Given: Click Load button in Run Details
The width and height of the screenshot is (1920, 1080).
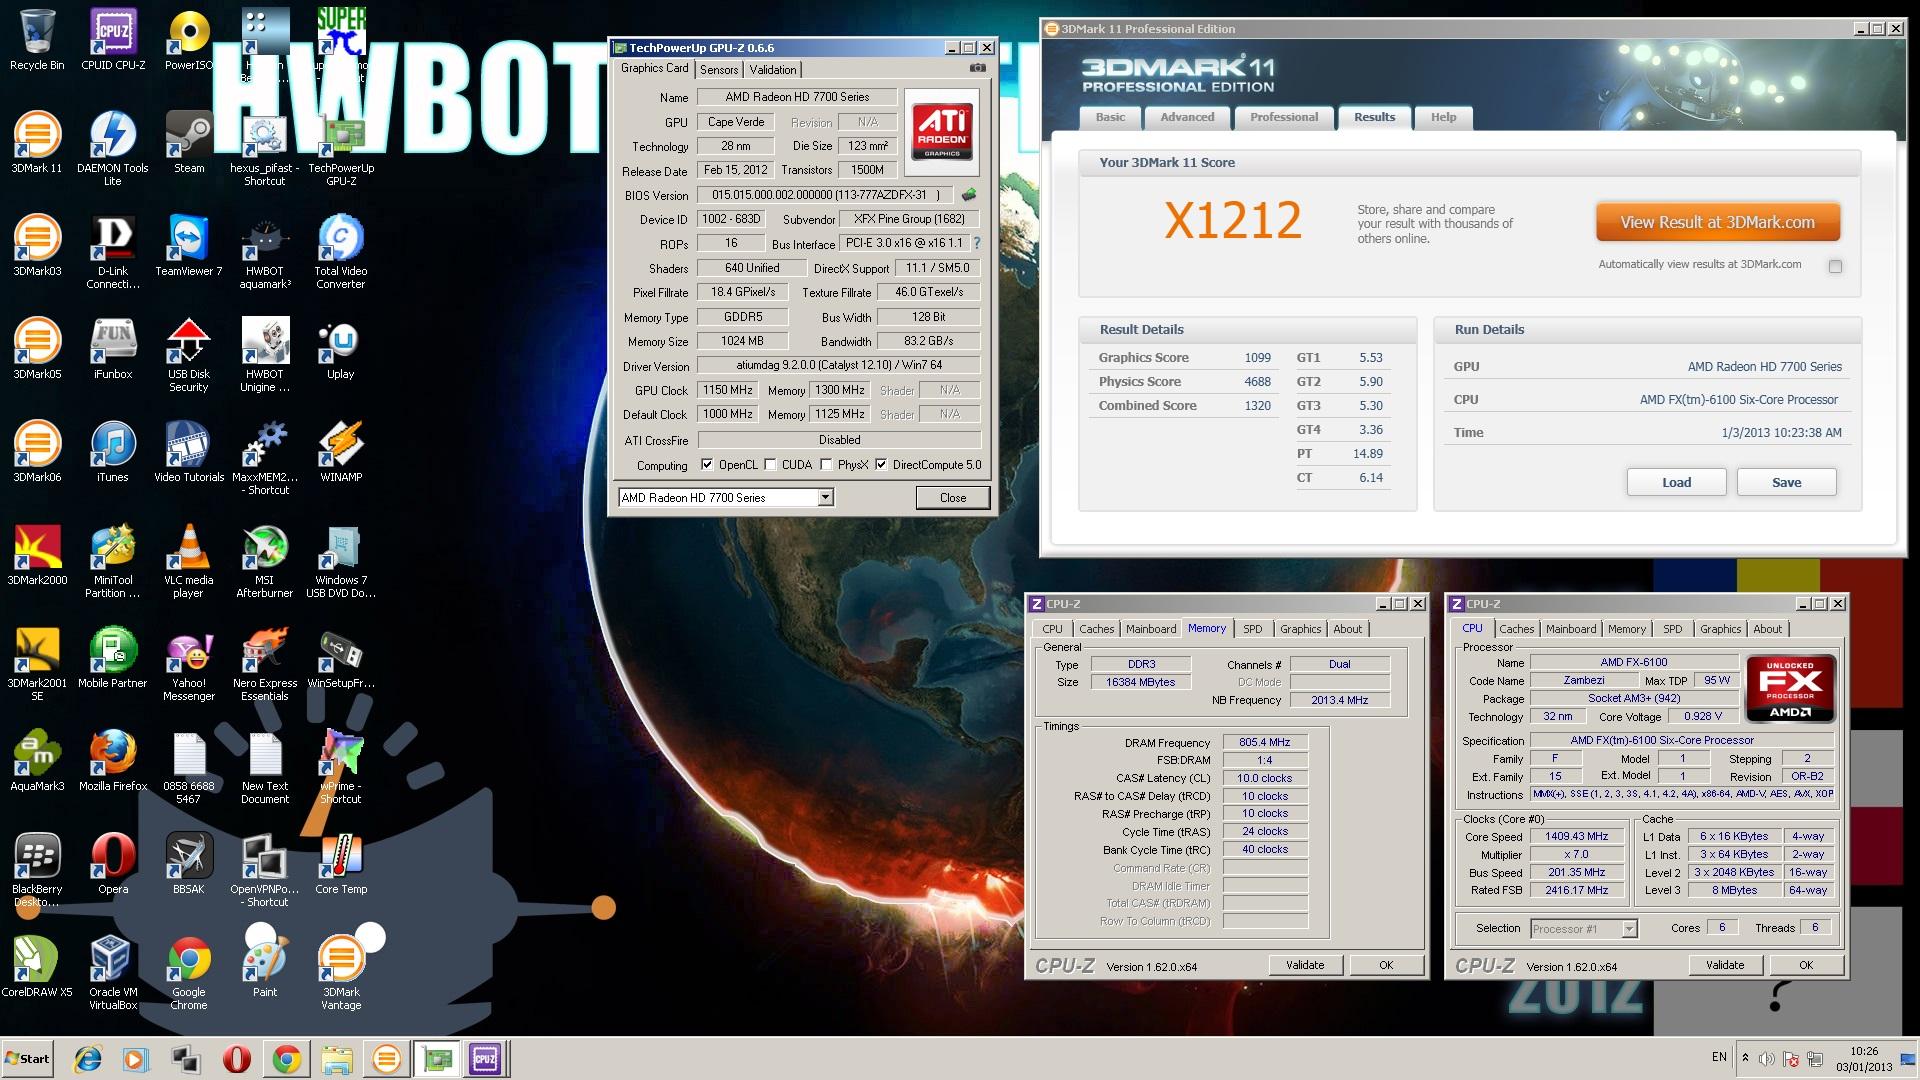Looking at the screenshot, I should pos(1676,482).
